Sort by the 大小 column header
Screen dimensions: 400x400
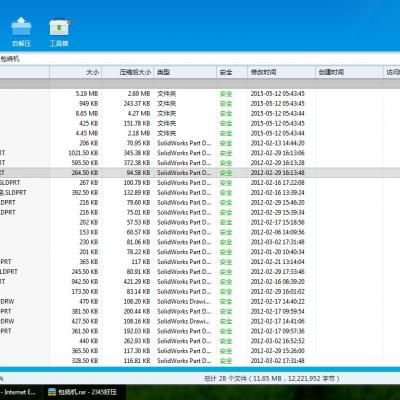pos(76,72)
